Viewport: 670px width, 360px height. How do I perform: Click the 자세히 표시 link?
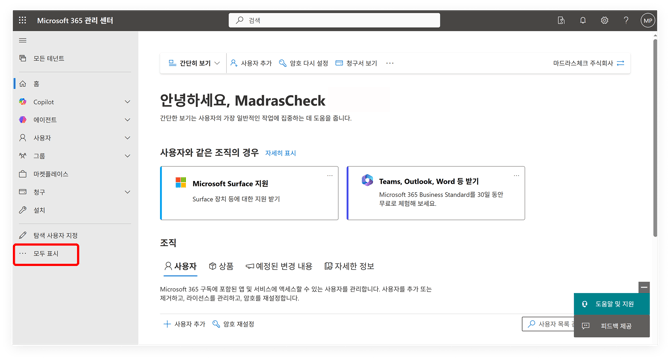(281, 153)
